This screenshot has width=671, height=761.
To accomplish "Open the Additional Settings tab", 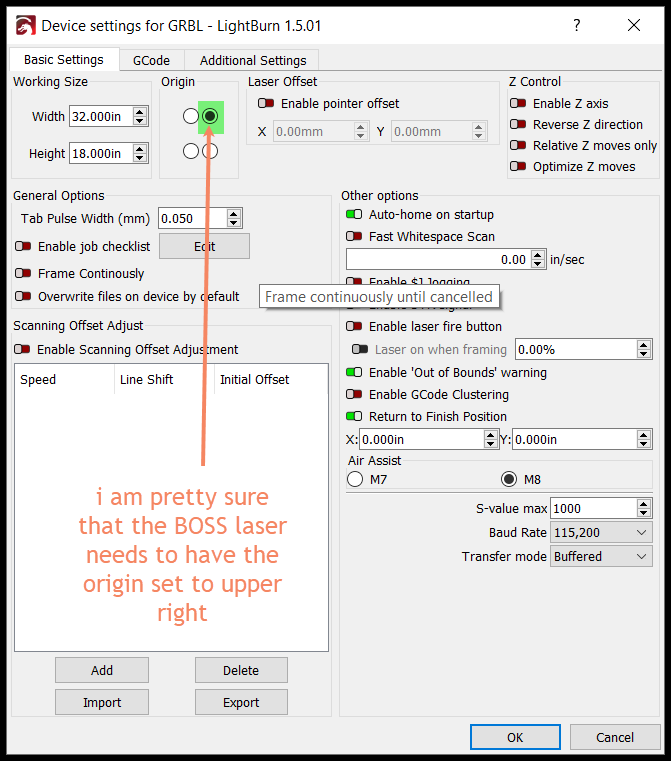I will point(253,60).
